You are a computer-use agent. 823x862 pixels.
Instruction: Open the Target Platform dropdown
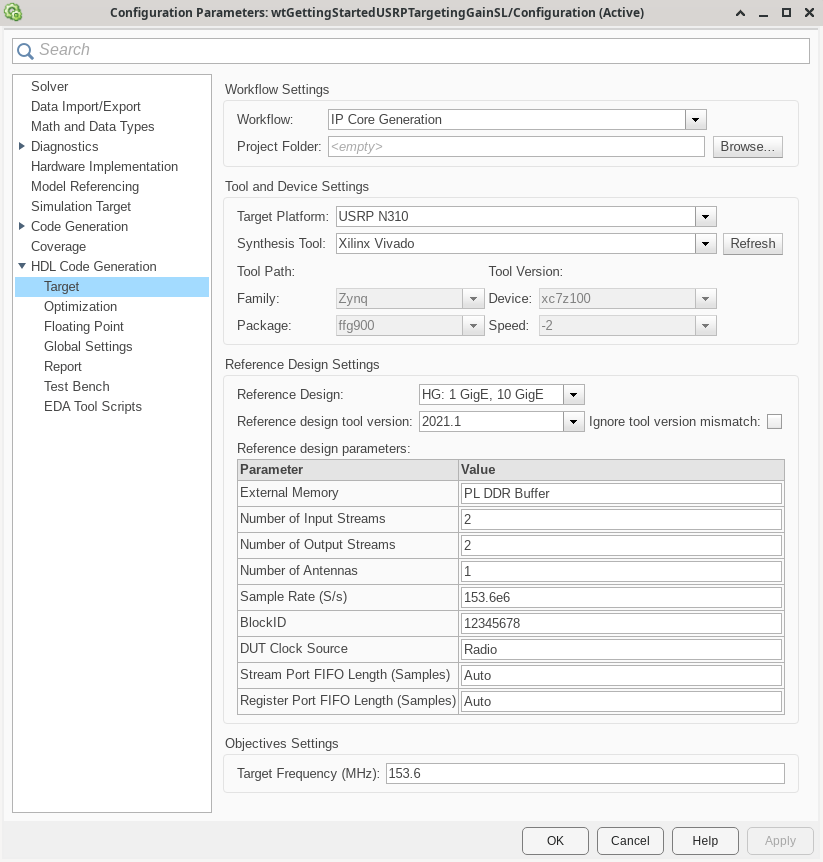point(705,217)
